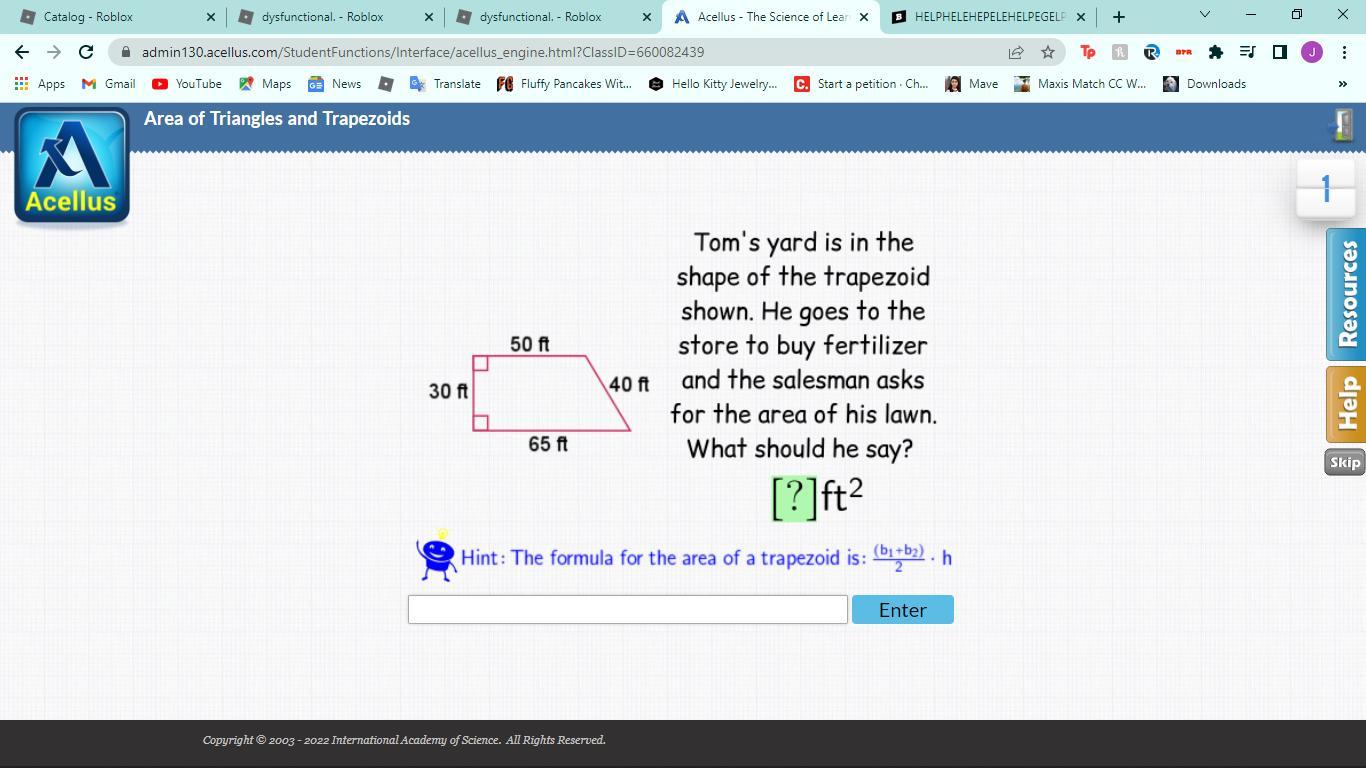Image resolution: width=1366 pixels, height=768 pixels.
Task: Bookmark this page with star
Action: tap(1048, 52)
